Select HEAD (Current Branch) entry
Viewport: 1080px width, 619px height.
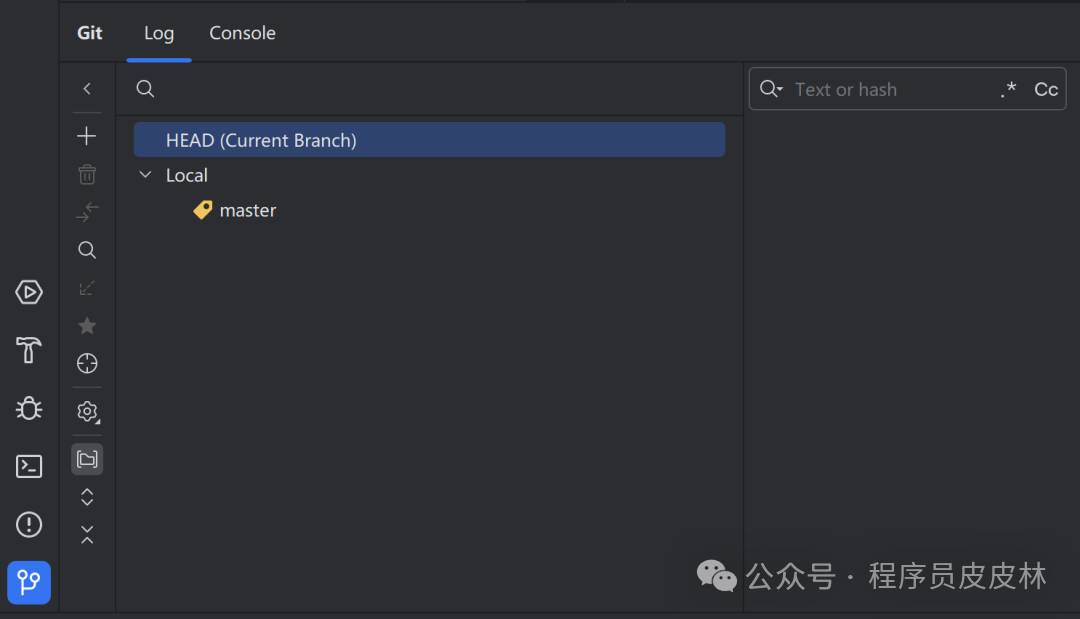pyautogui.click(x=429, y=140)
